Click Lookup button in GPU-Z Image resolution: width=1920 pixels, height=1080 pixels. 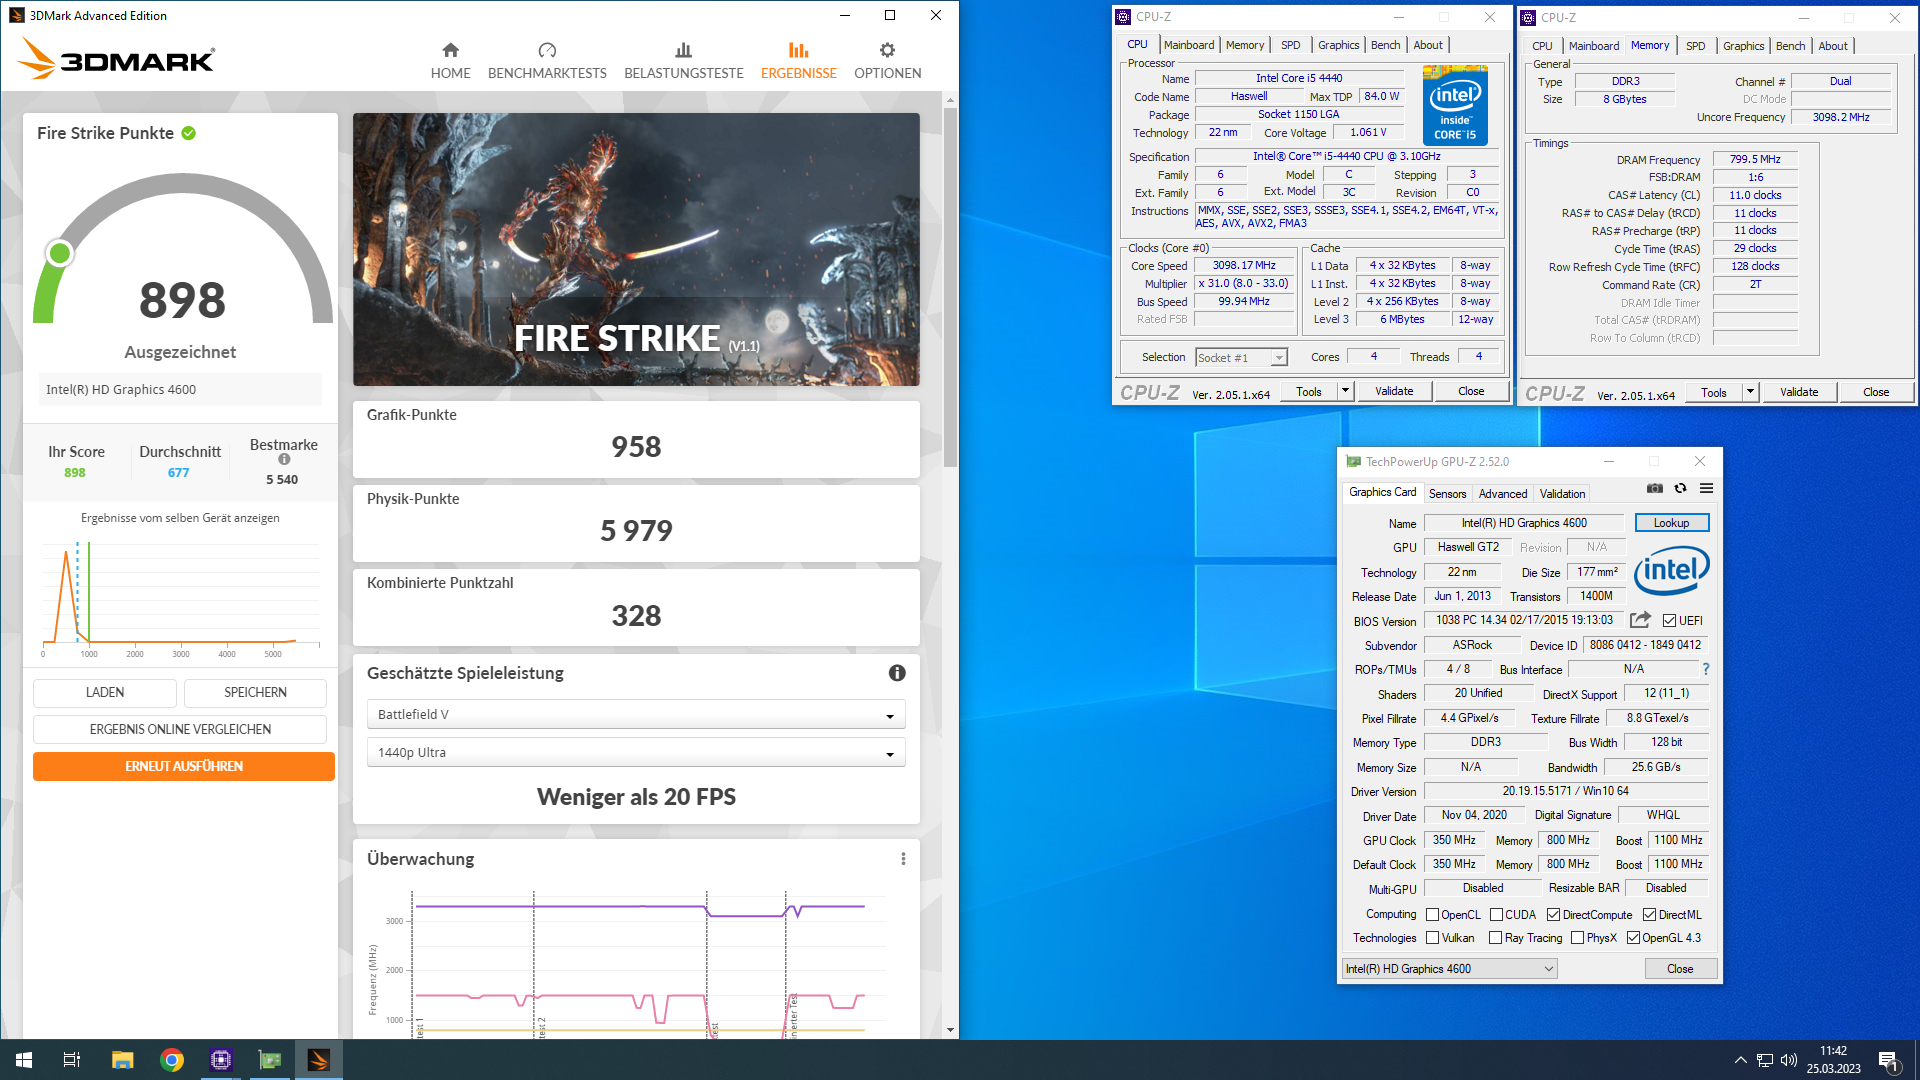point(1671,523)
